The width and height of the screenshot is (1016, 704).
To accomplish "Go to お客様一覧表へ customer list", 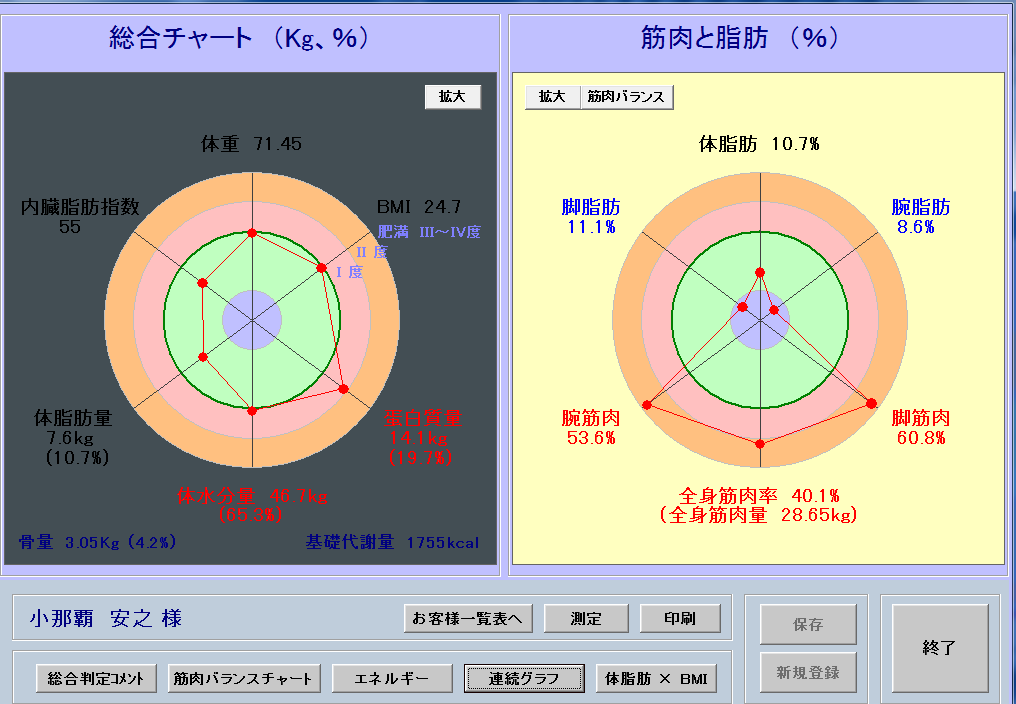I will tap(468, 618).
